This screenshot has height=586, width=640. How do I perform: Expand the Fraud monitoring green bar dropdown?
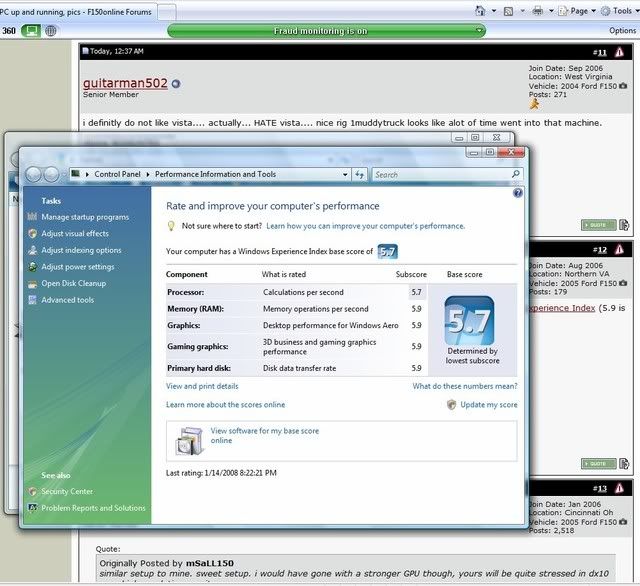click(x=480, y=31)
